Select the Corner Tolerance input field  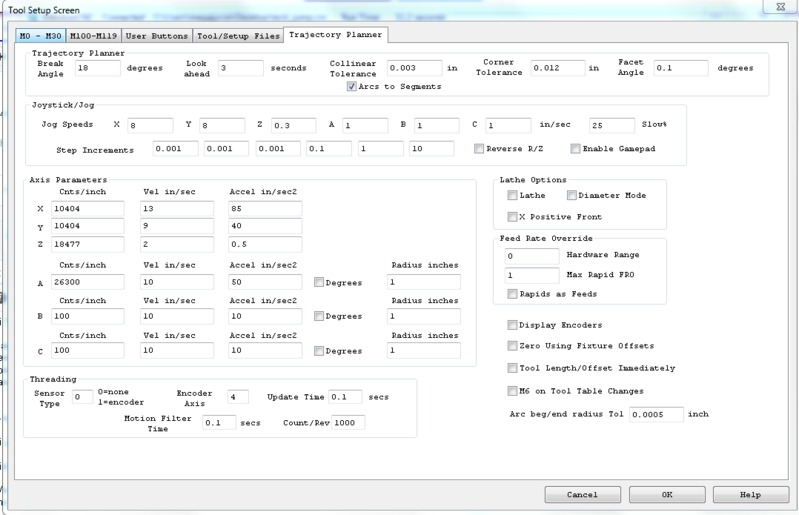(x=557, y=68)
